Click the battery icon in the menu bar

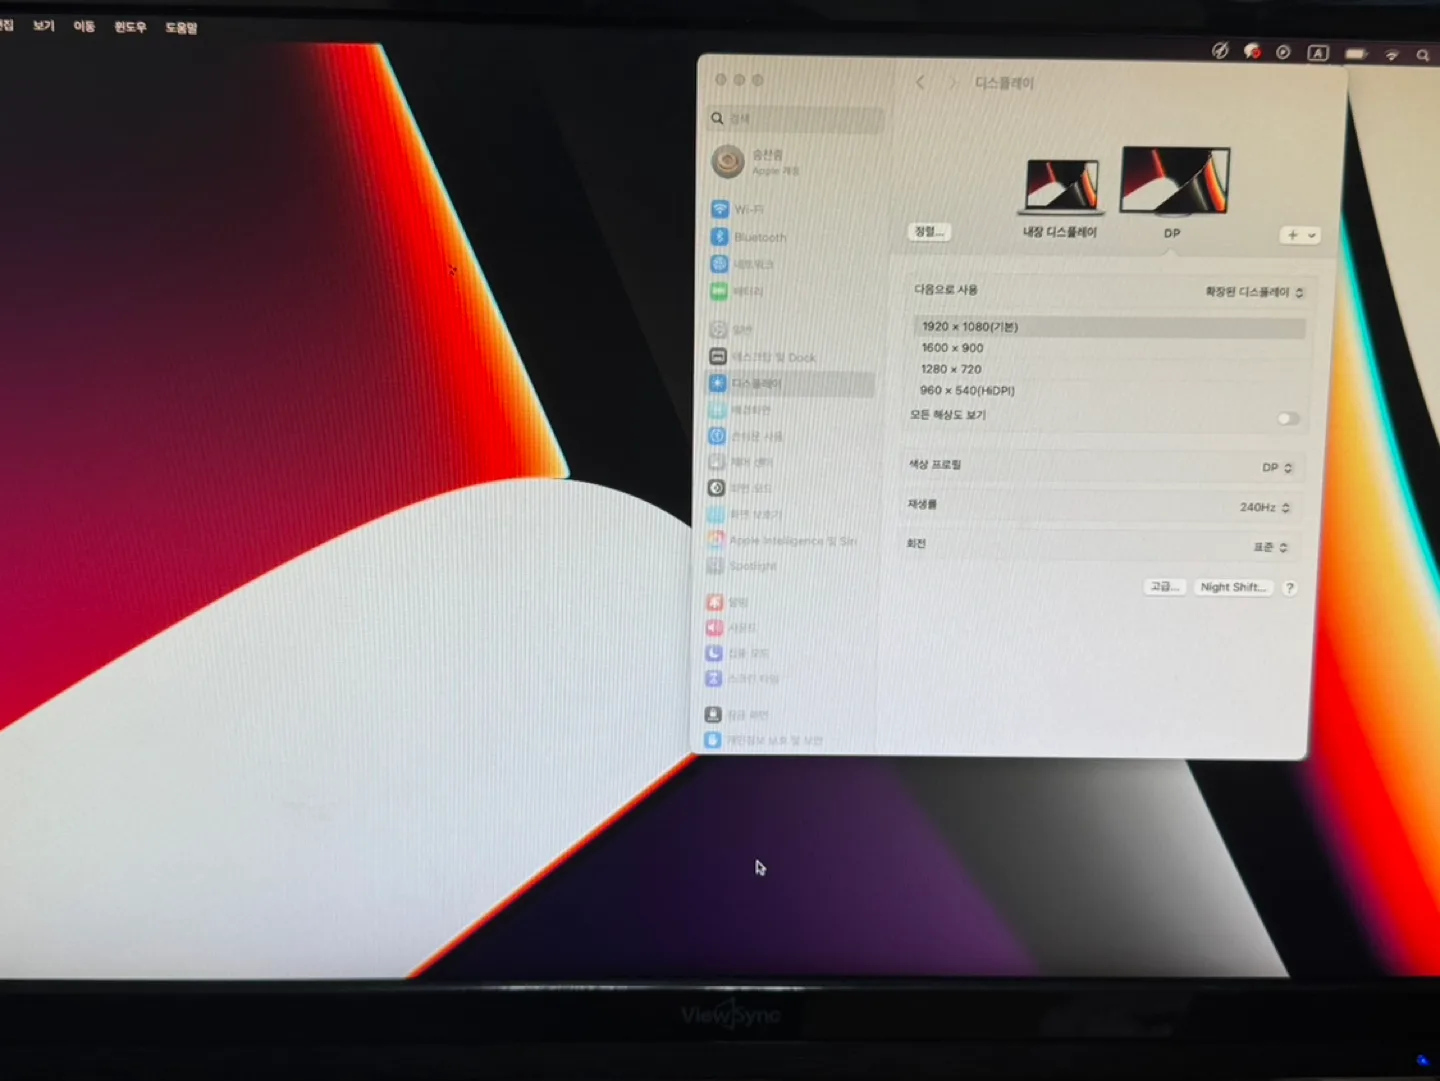coord(1355,54)
